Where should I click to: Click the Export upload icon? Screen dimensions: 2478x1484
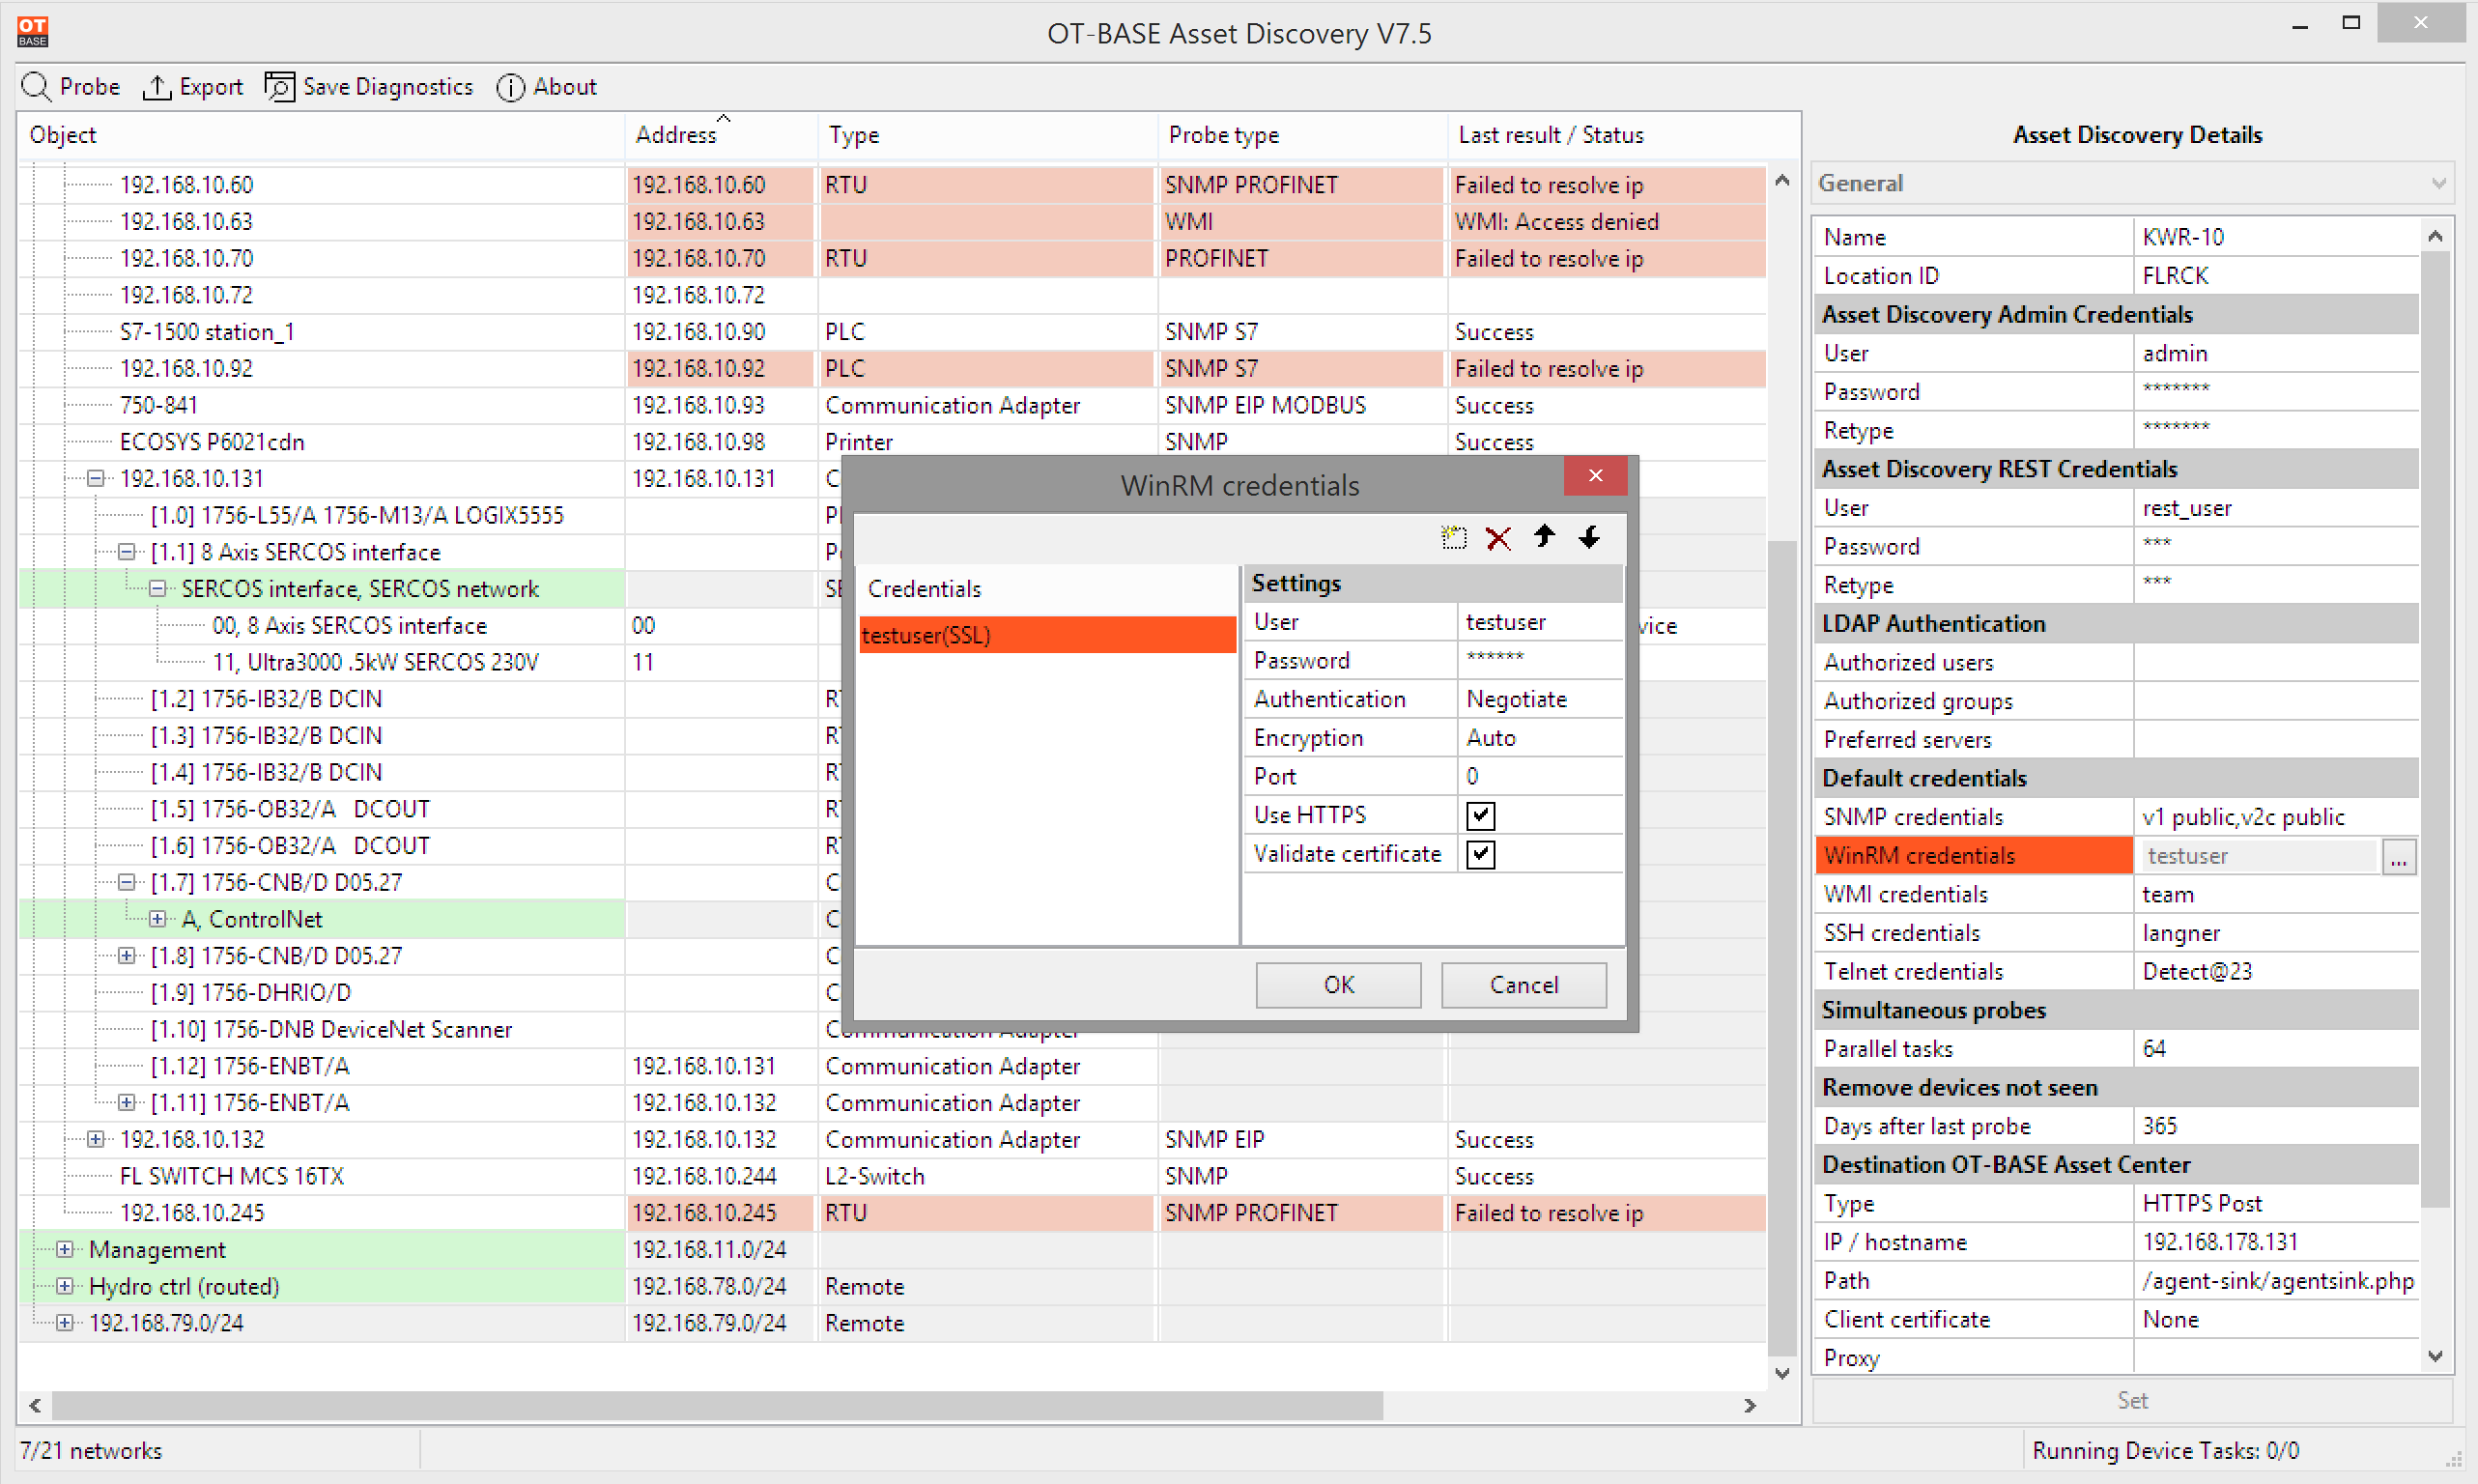[x=157, y=87]
